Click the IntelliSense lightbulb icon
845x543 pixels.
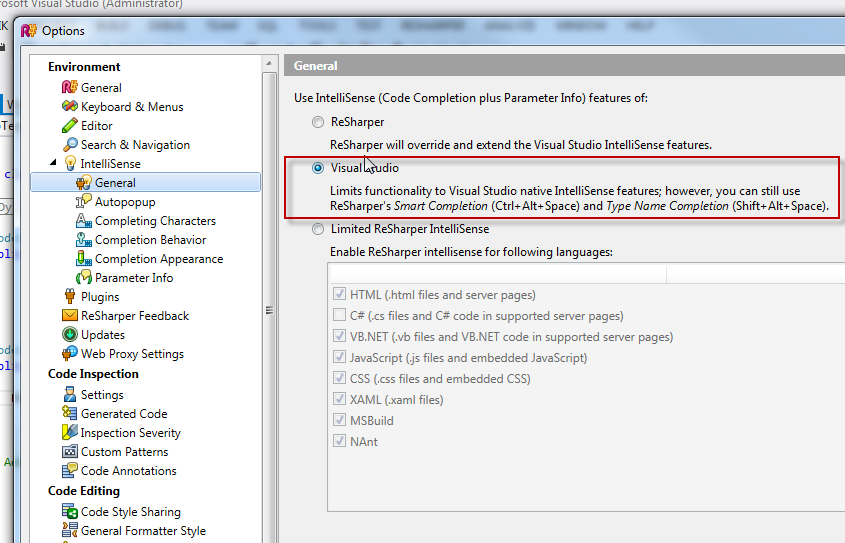pos(70,163)
